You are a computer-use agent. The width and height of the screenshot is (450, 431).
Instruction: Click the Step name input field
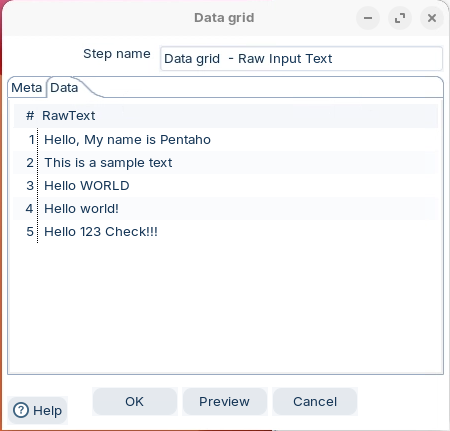click(x=301, y=59)
